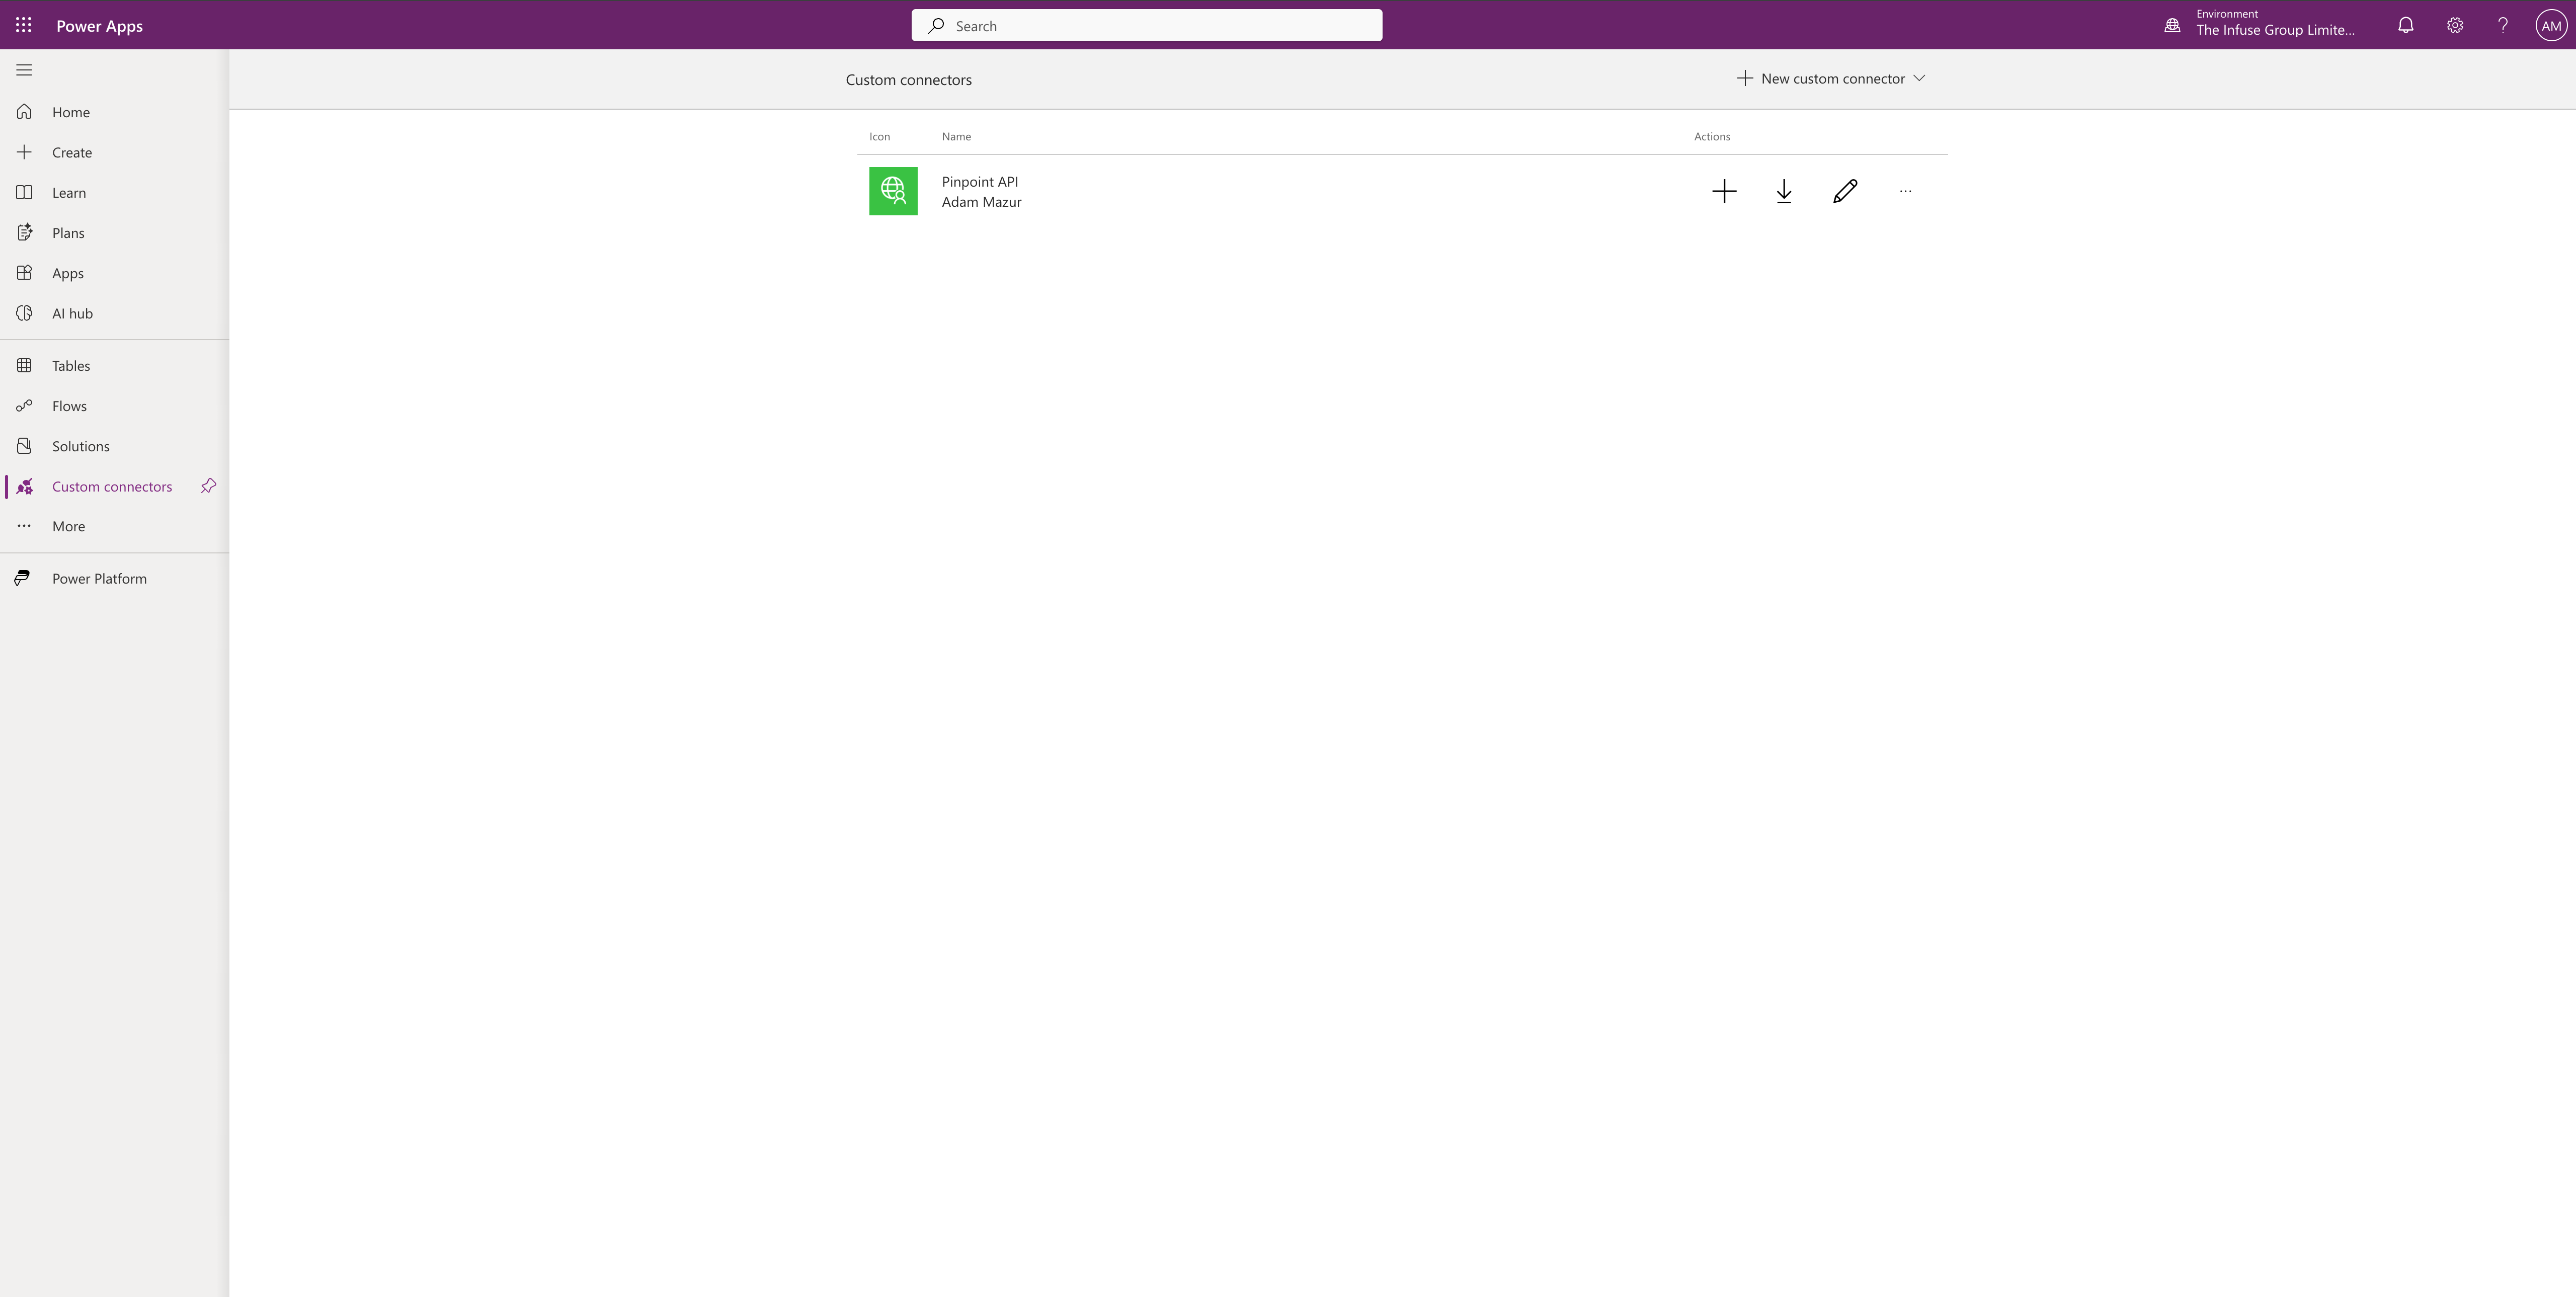Open Plans in sidebar
2576x1297 pixels.
tap(114, 233)
